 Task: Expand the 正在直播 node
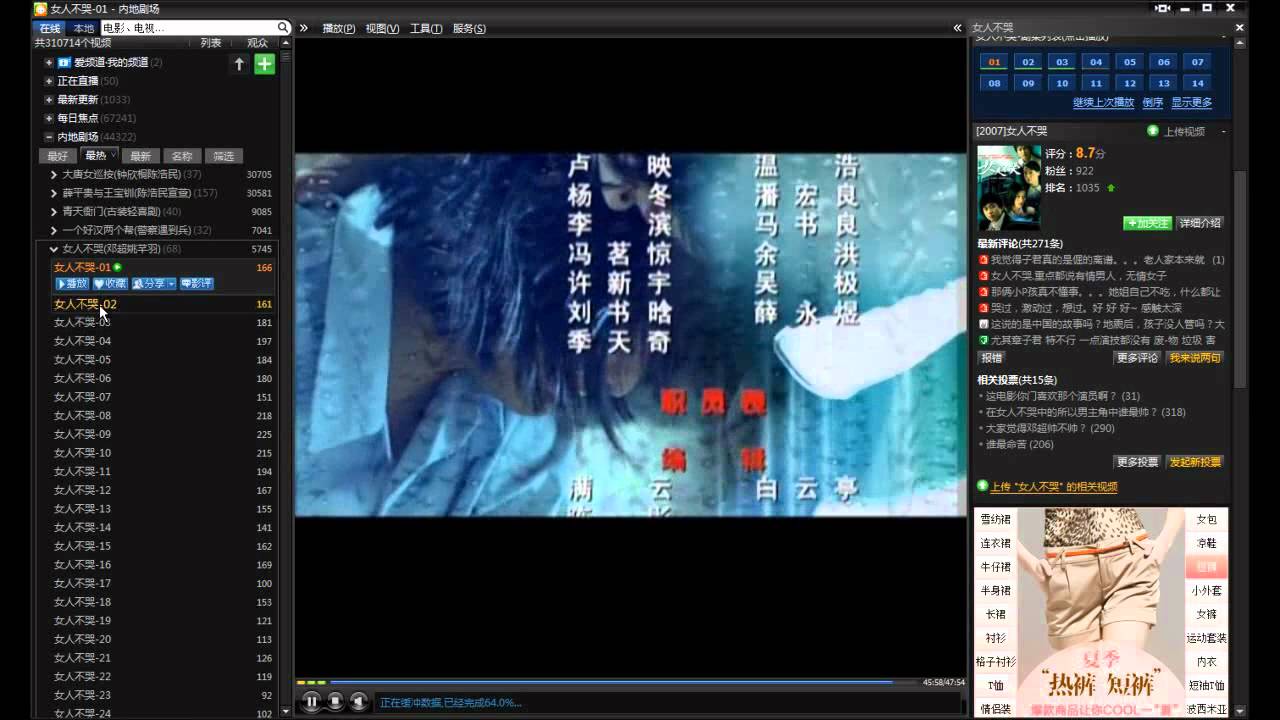tap(49, 81)
